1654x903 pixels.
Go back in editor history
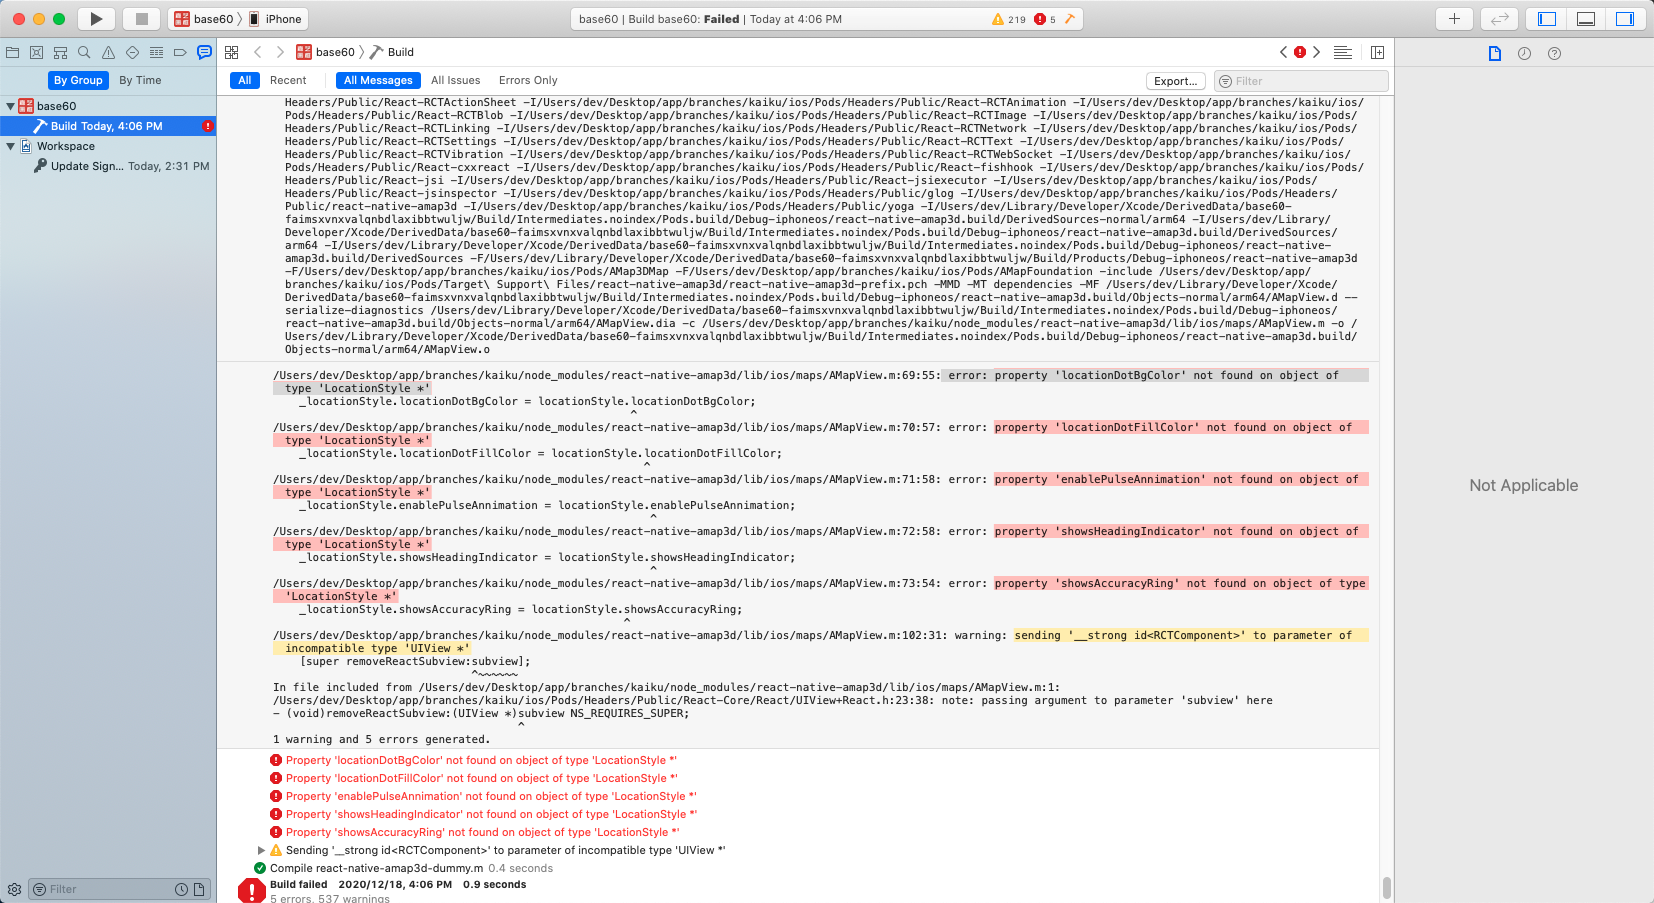(257, 52)
